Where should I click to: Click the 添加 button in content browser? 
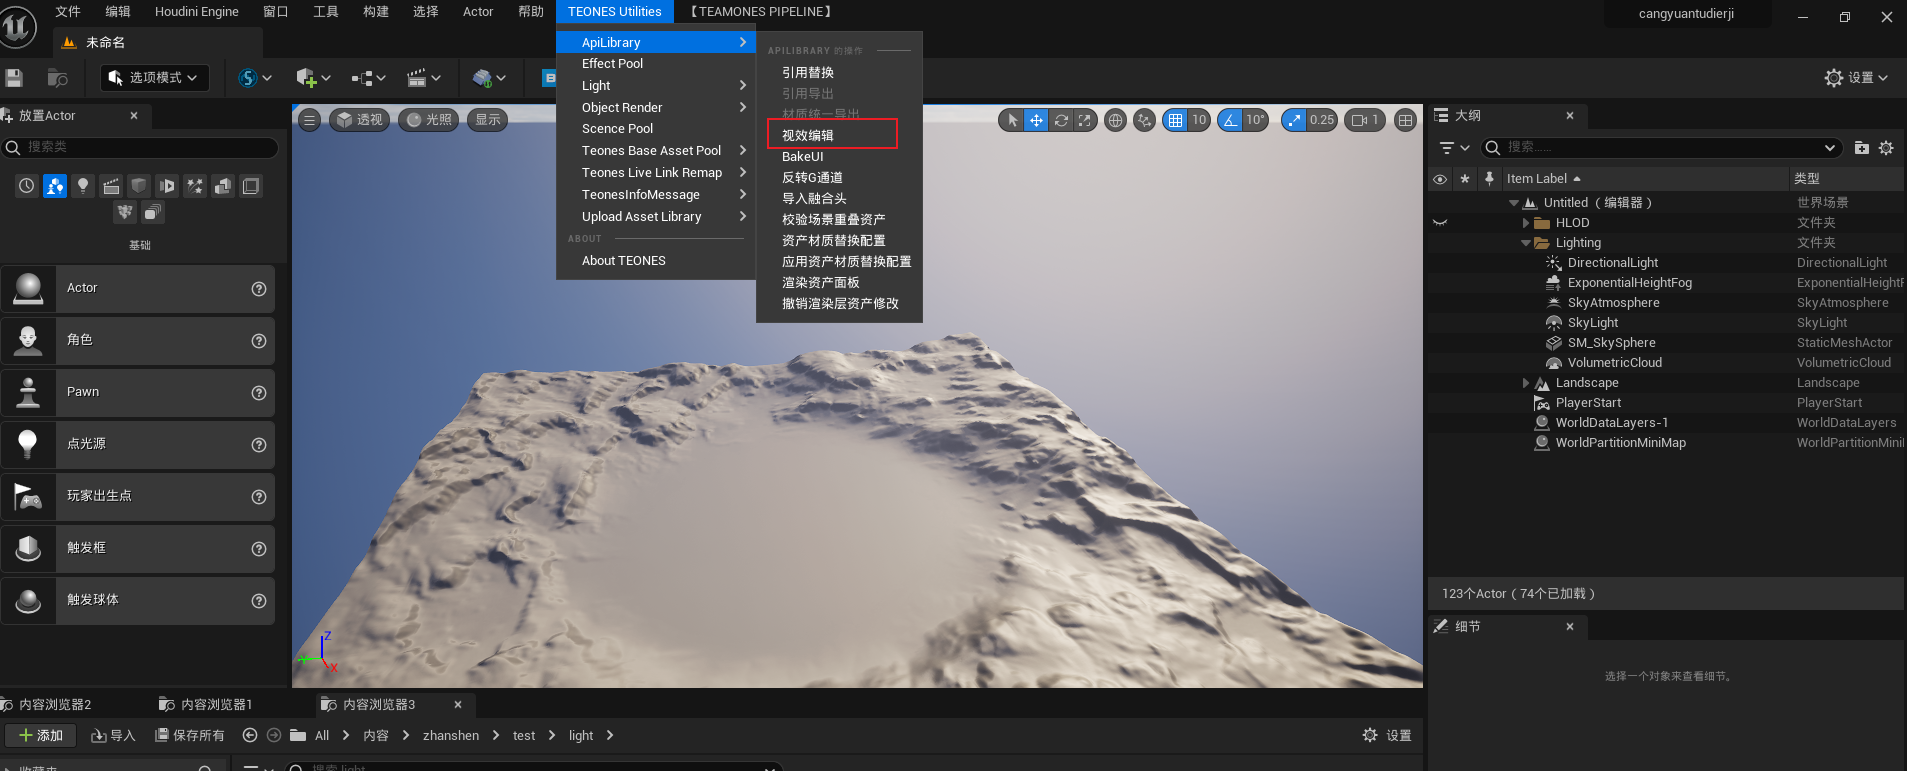[41, 735]
